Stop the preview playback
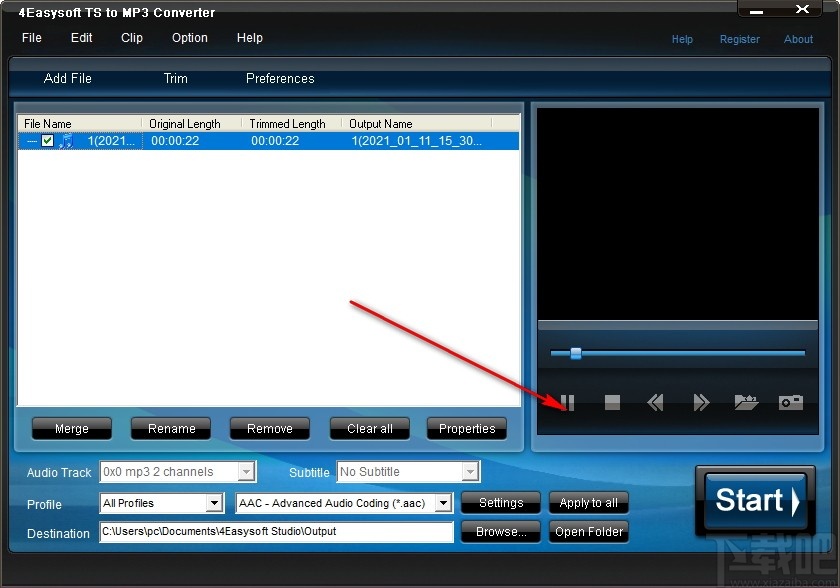Viewport: 840px width, 588px height. (x=611, y=402)
